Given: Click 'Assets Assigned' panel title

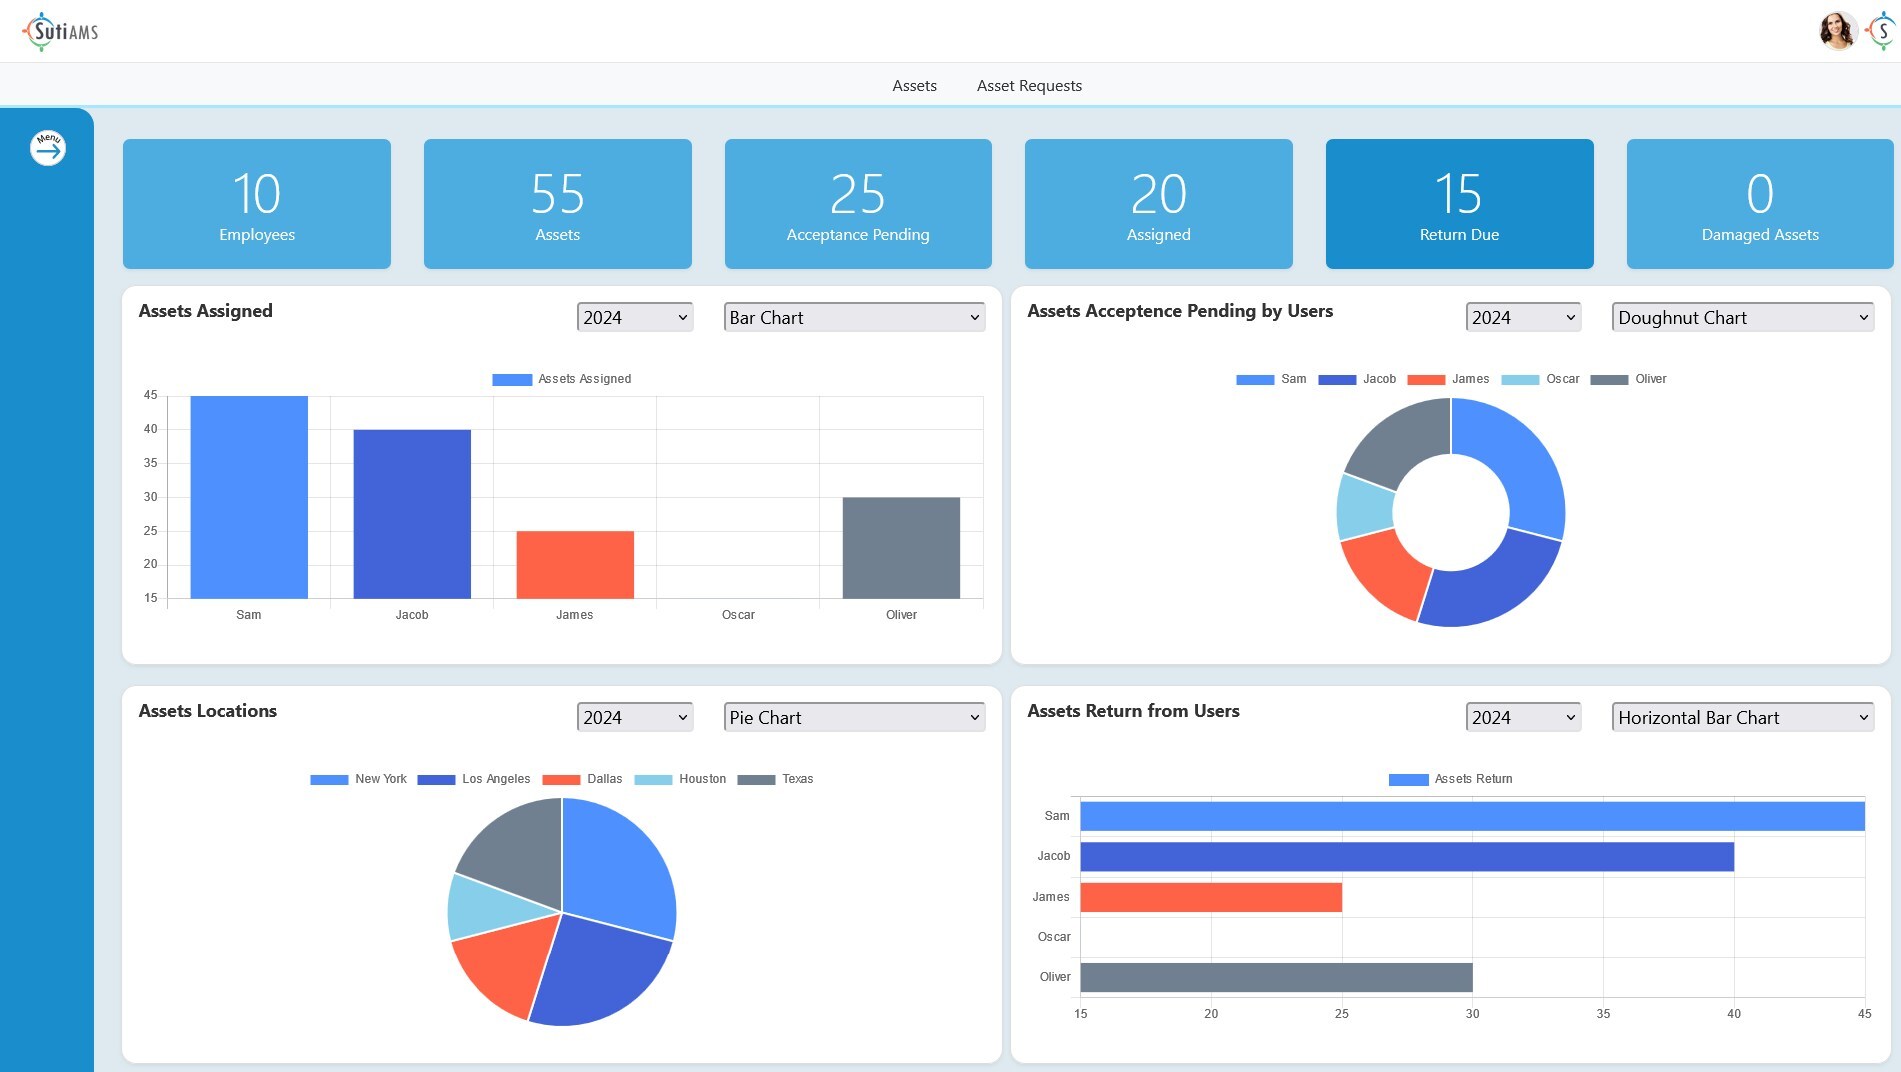Looking at the screenshot, I should pos(206,311).
